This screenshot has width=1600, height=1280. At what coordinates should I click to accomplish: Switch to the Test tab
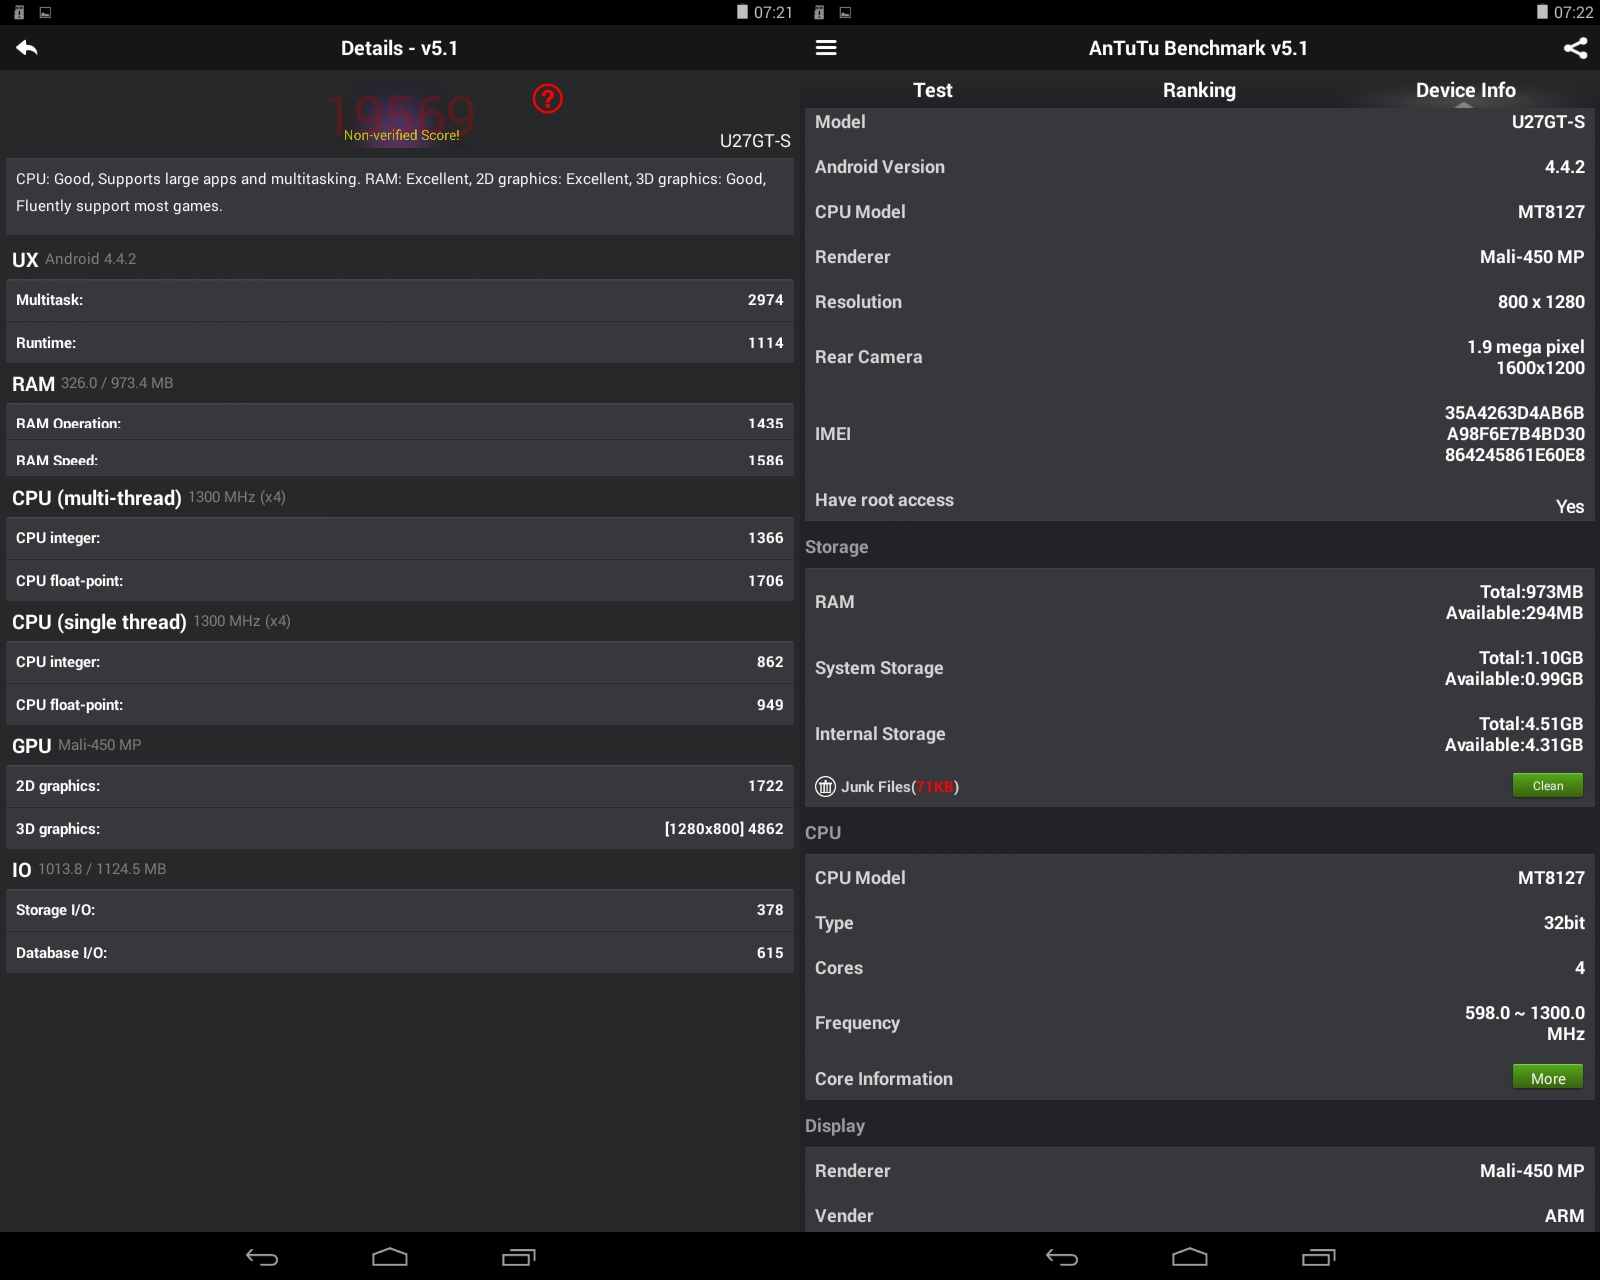[932, 90]
